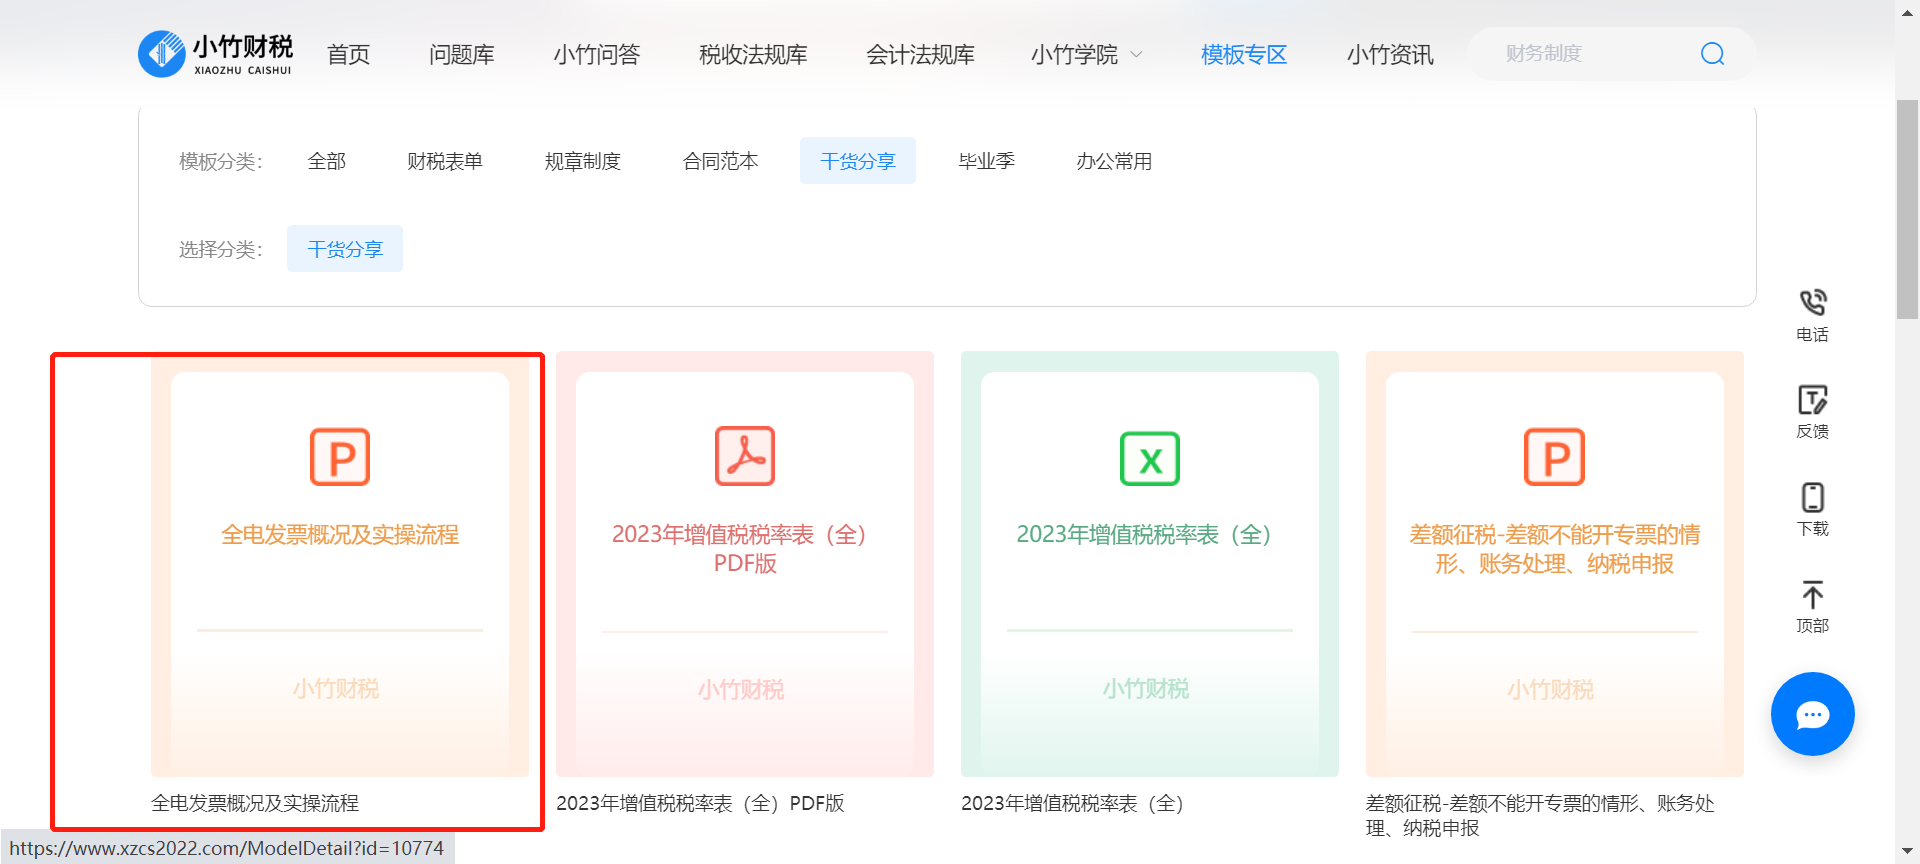Screen dimensions: 1920x864
Task: Click the search magnifier icon
Action: (1712, 54)
